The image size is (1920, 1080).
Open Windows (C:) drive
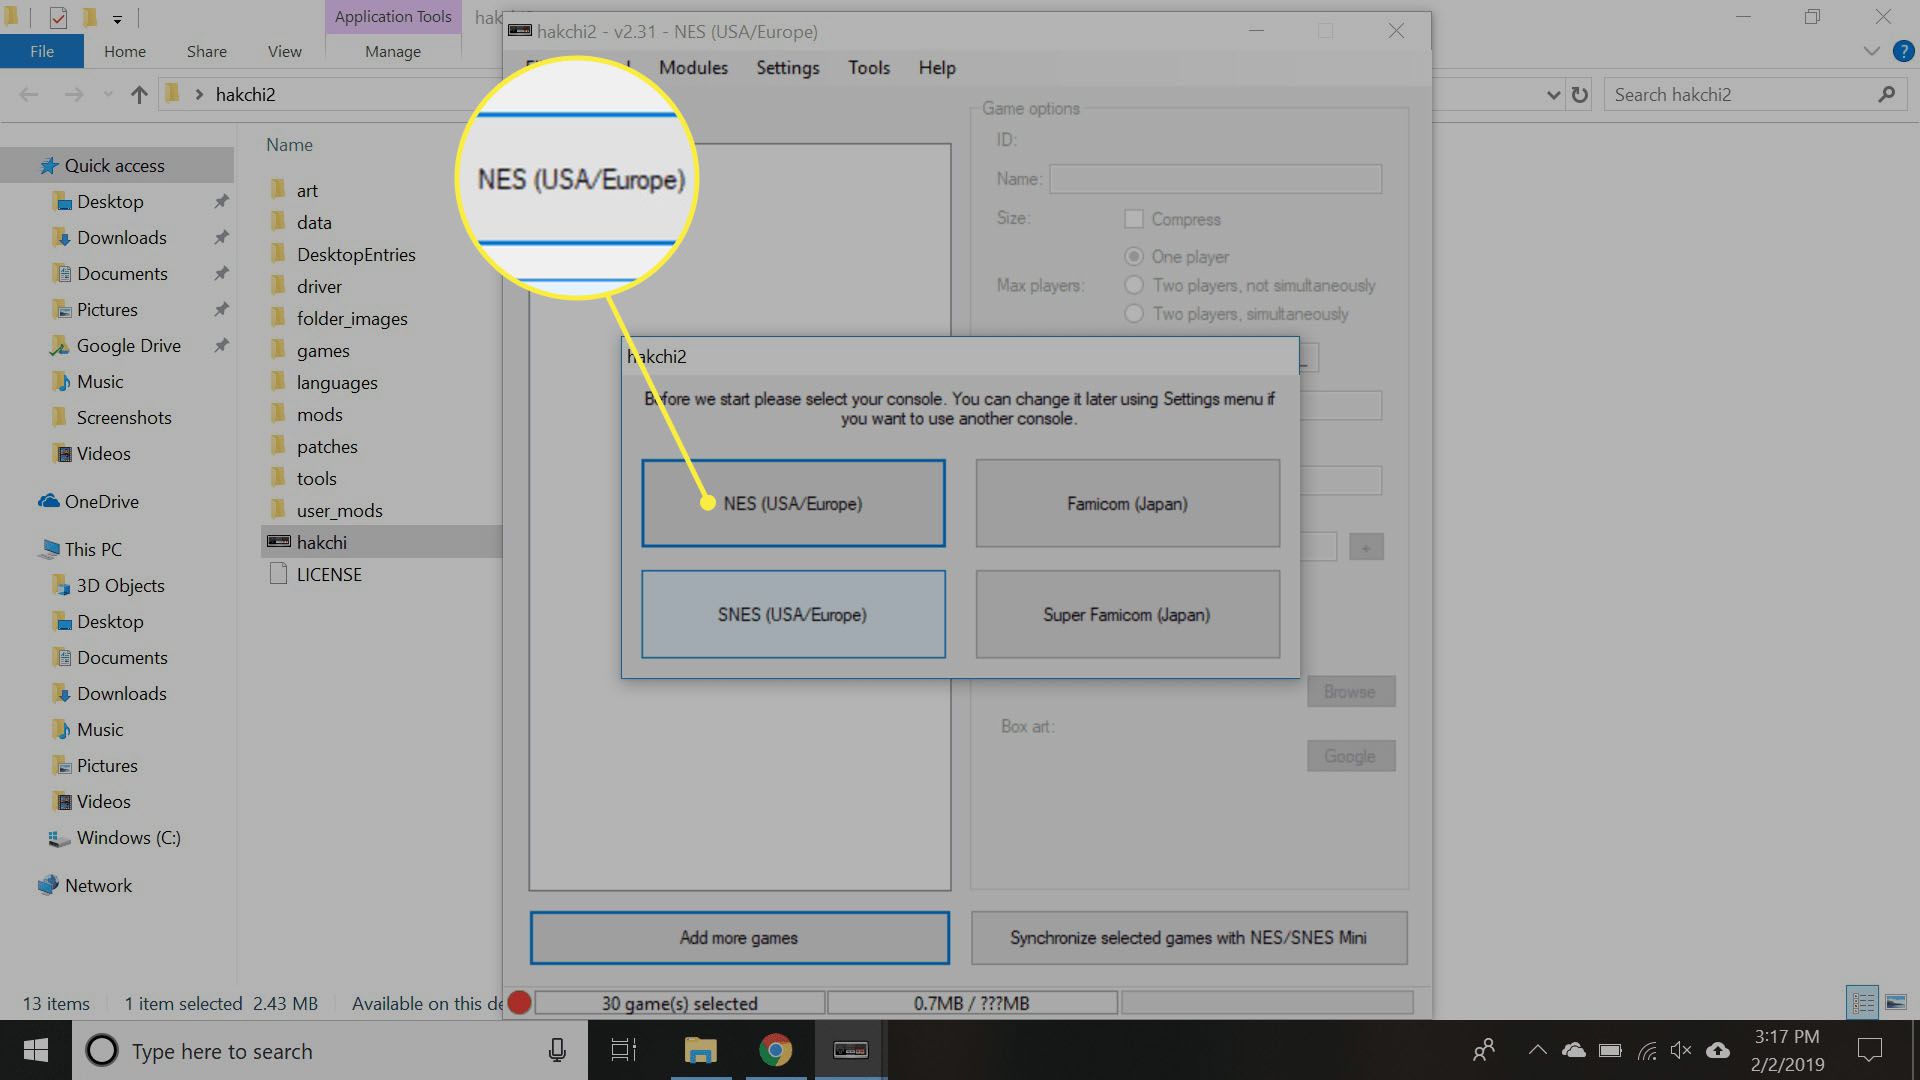point(128,837)
